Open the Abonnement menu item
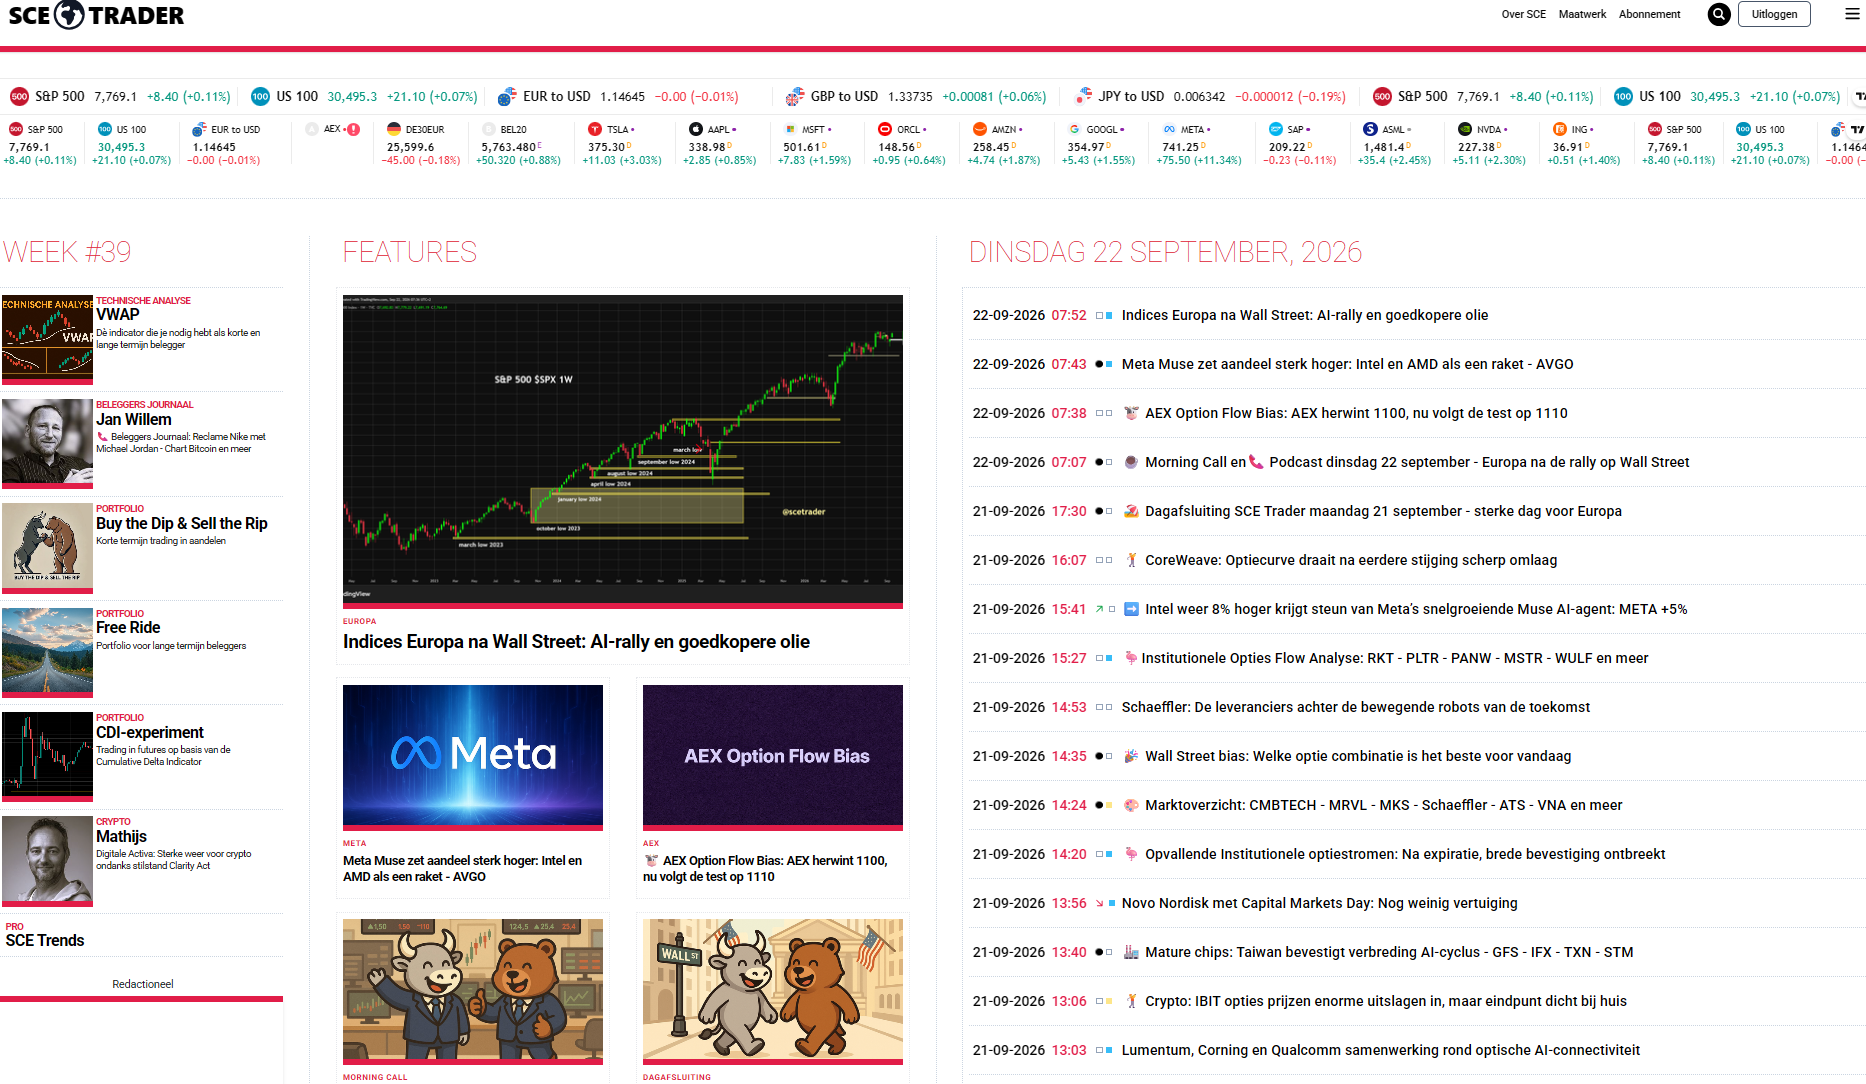 point(1649,14)
